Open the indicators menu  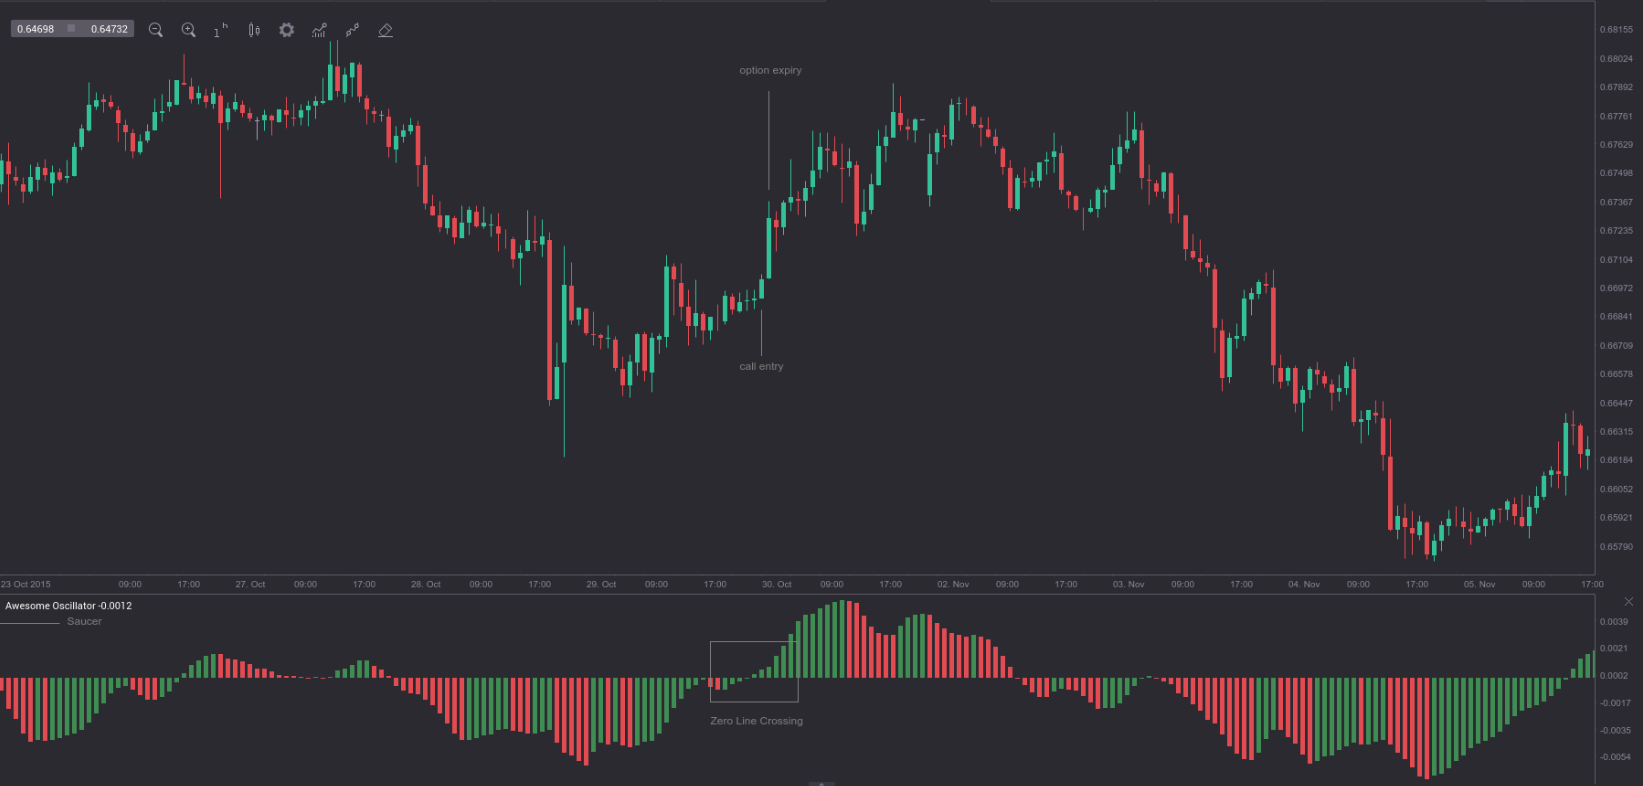pyautogui.click(x=319, y=30)
